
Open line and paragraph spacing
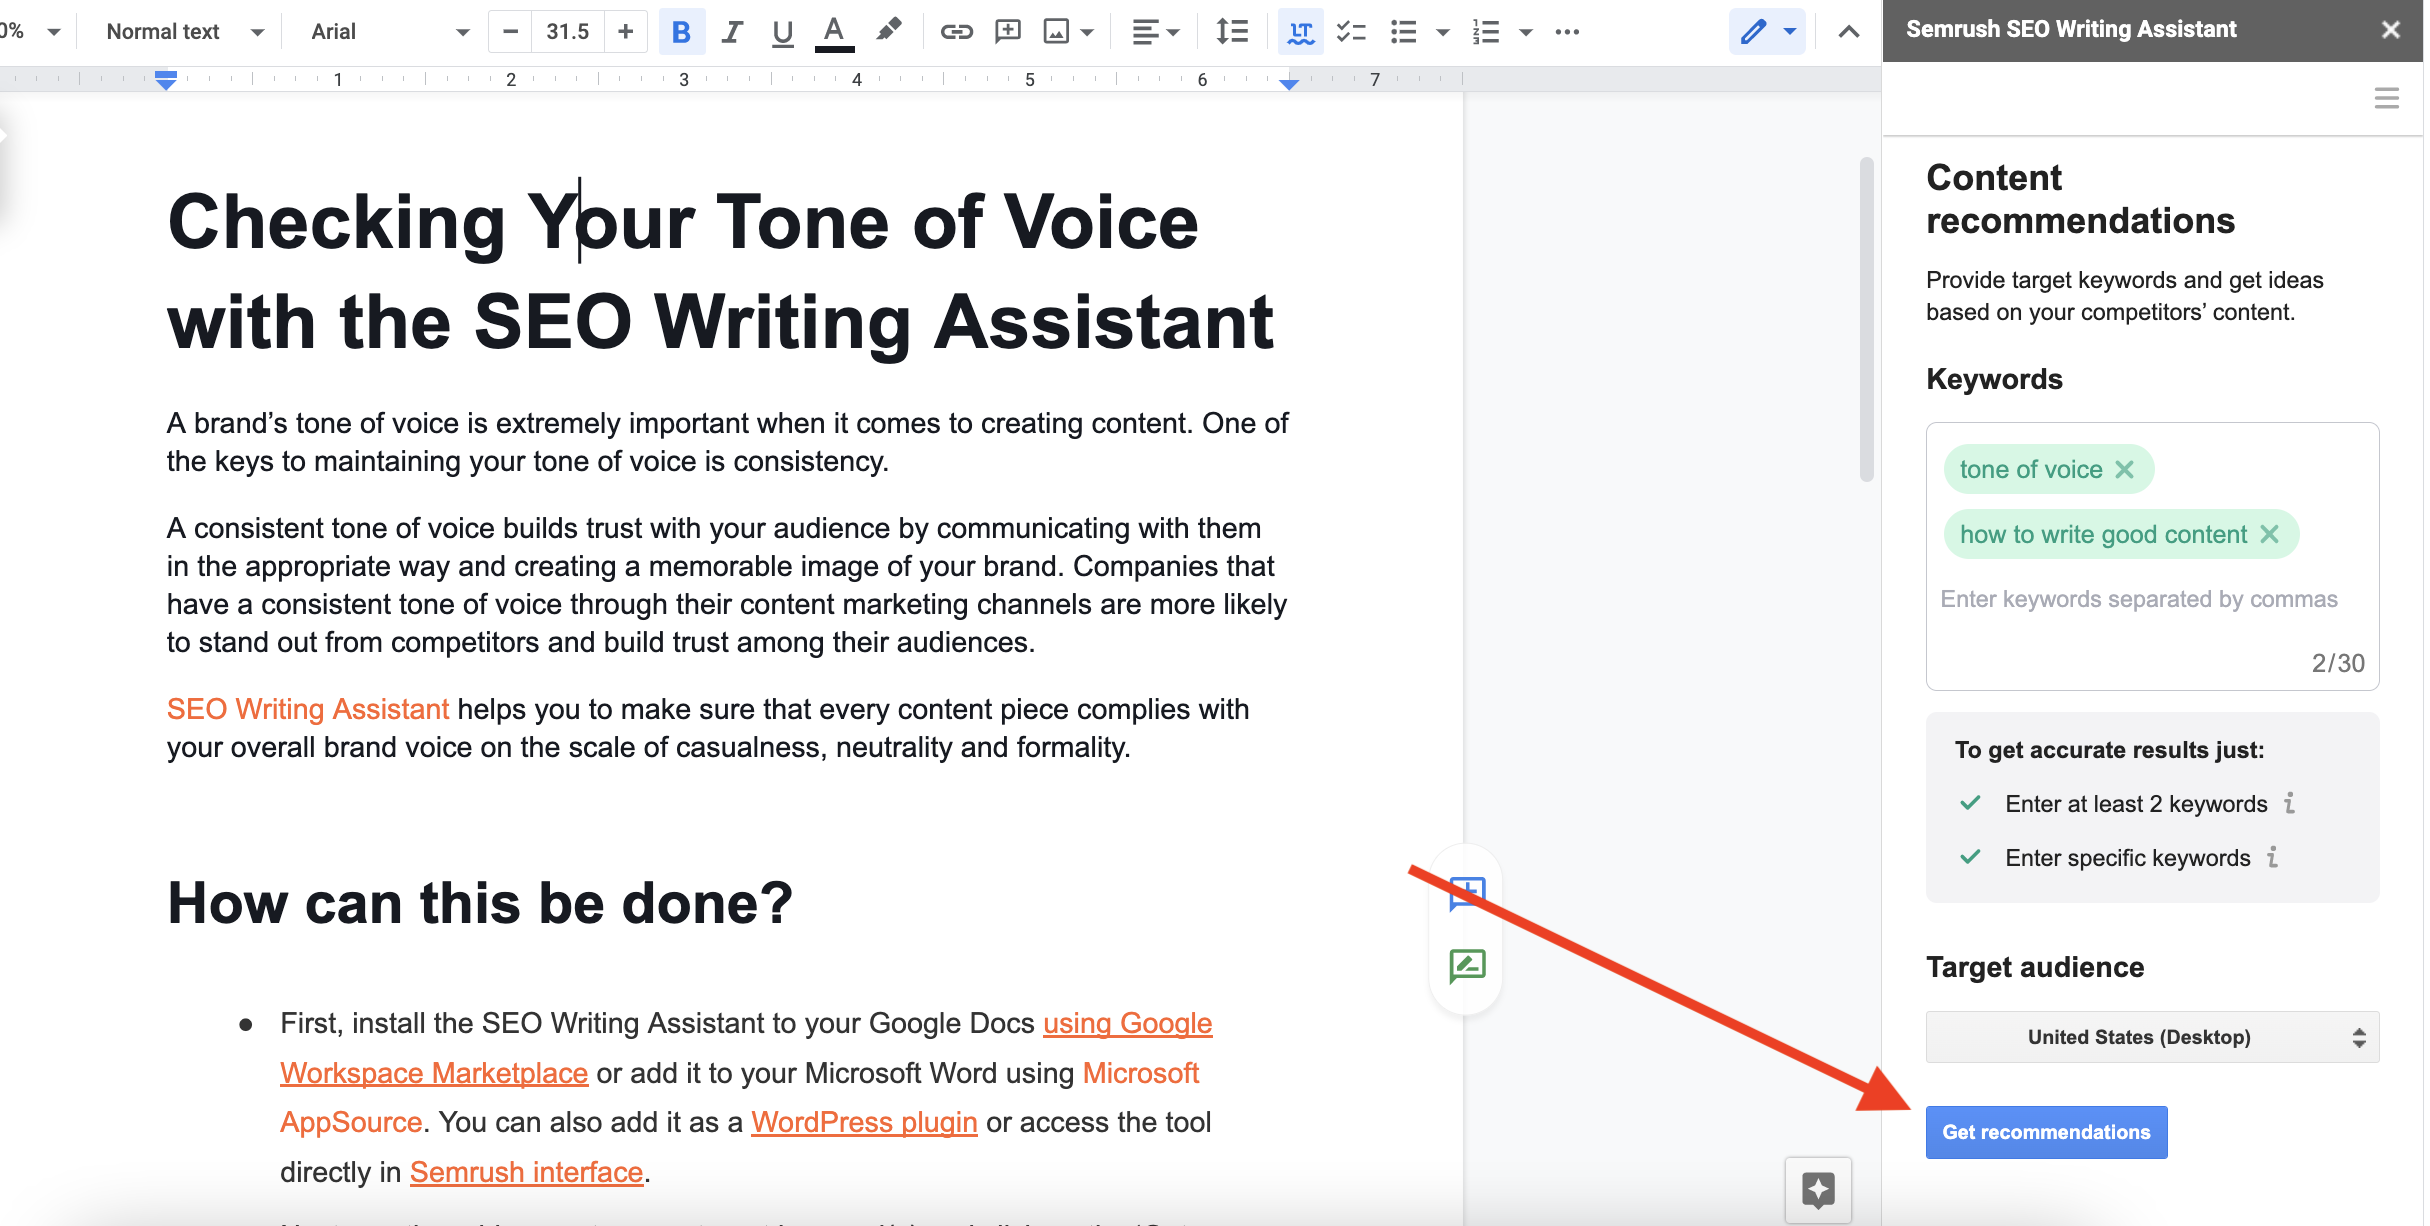click(1231, 32)
